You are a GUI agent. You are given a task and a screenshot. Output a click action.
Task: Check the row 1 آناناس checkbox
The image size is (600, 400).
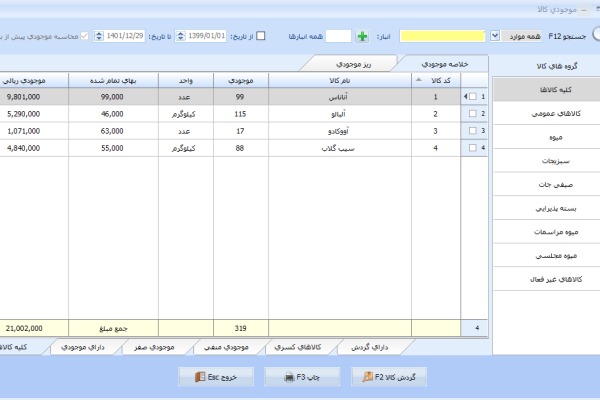473,96
